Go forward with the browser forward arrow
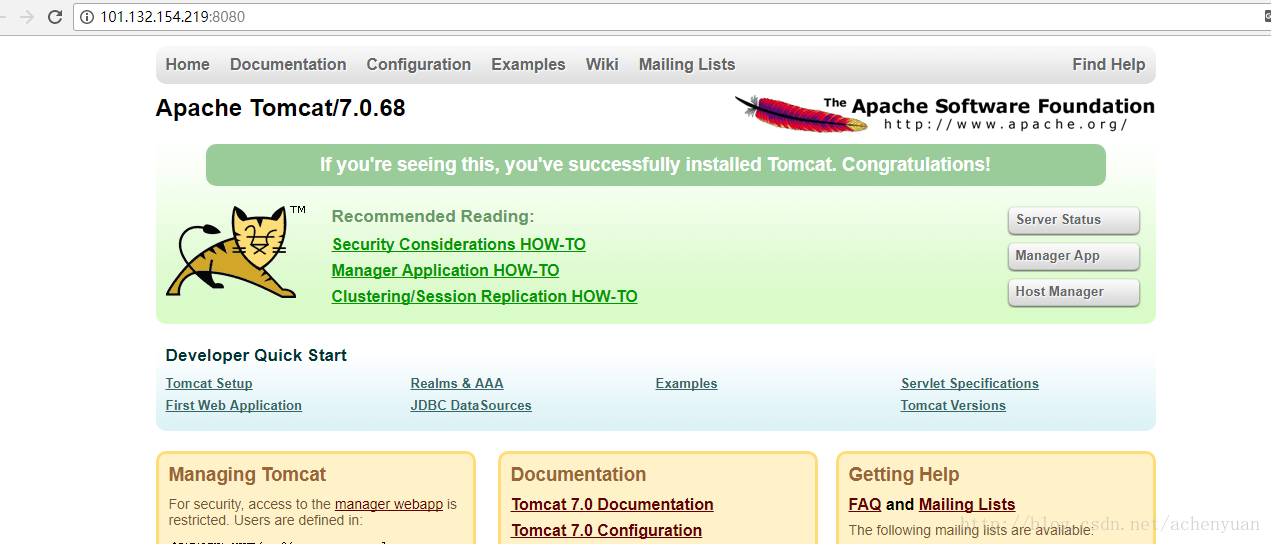1271x544 pixels. pos(26,17)
